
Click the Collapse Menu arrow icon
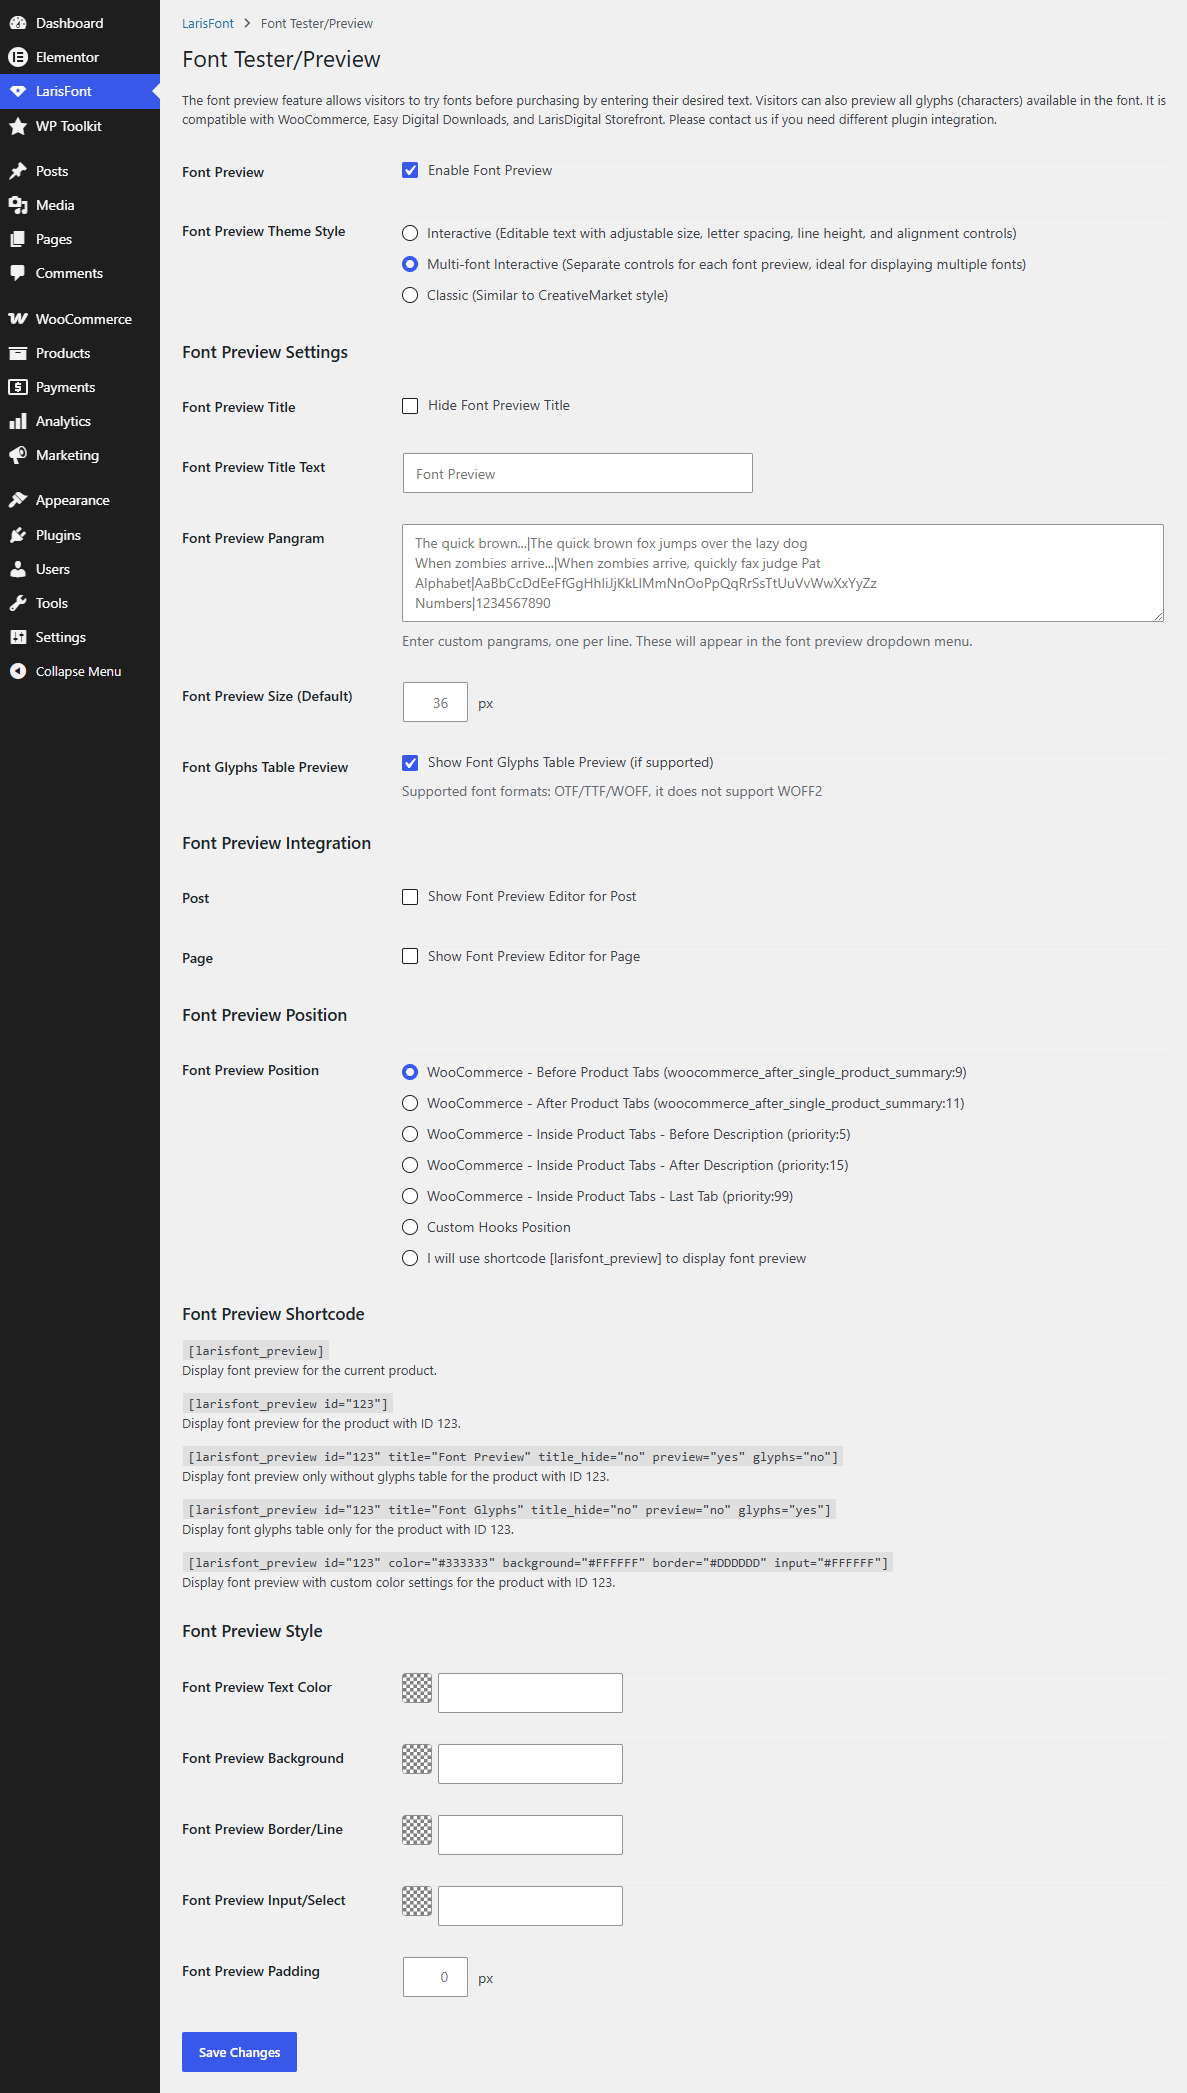(18, 671)
